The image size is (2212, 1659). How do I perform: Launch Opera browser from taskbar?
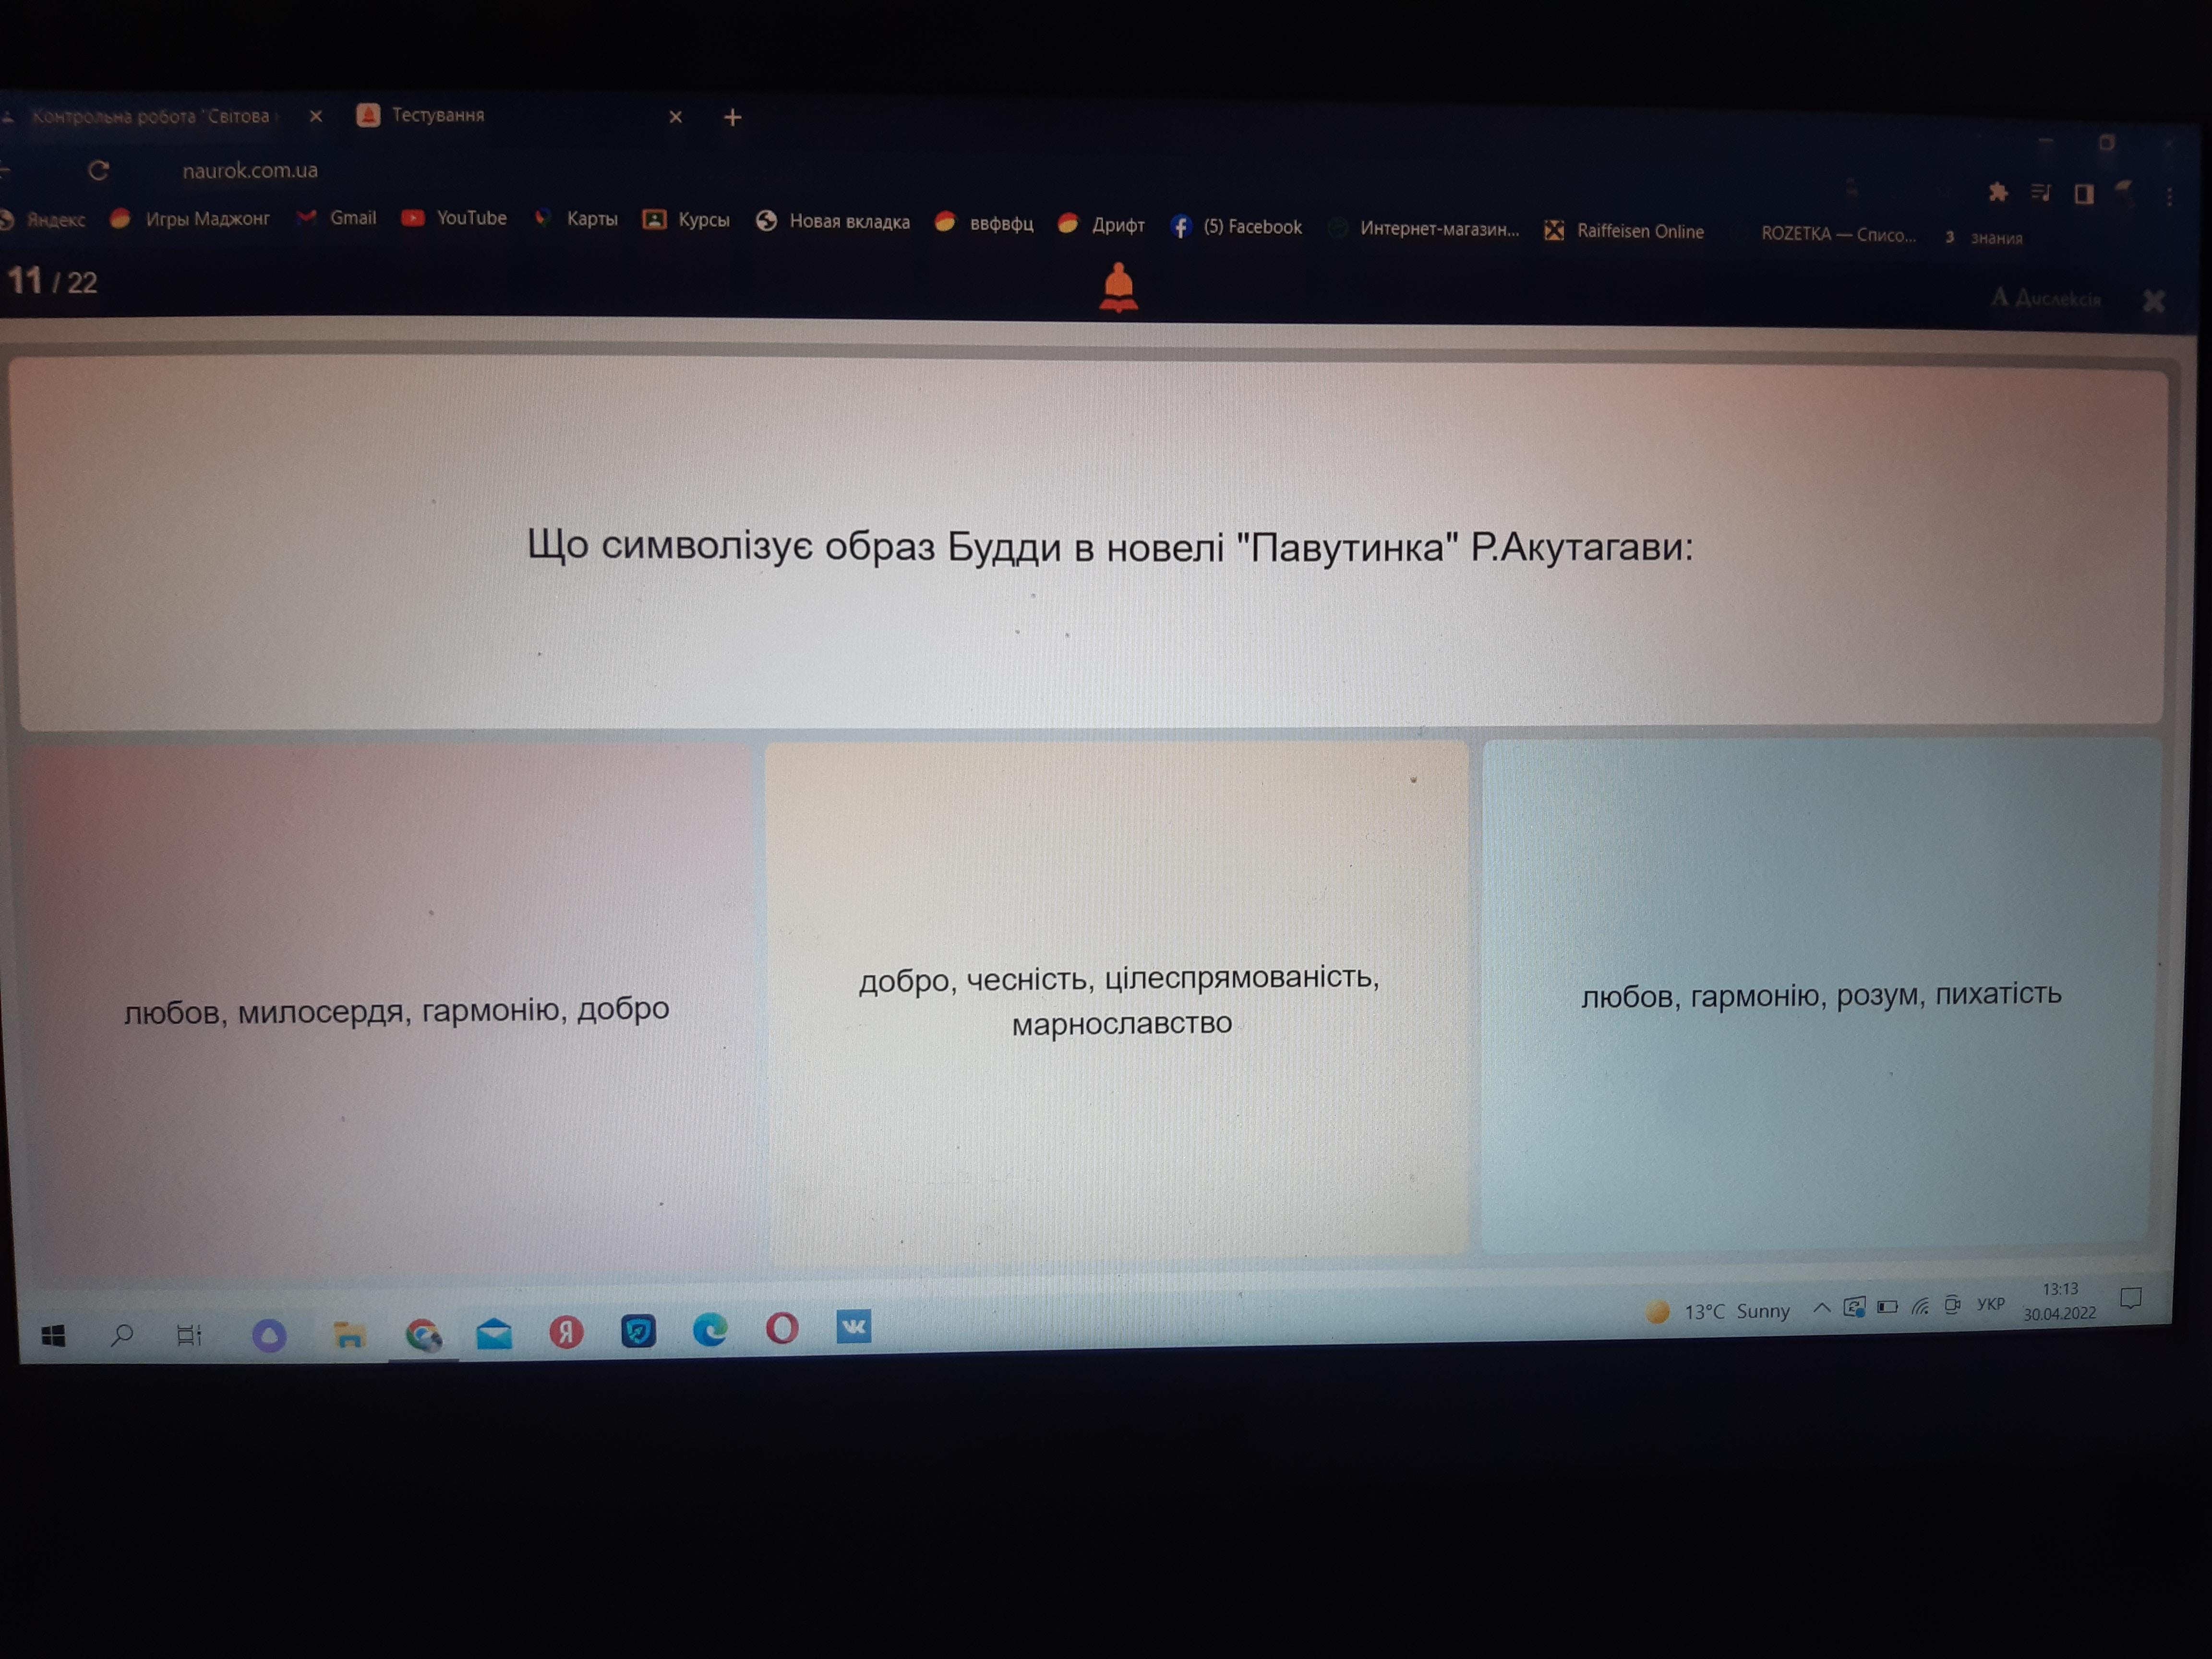tap(782, 1328)
